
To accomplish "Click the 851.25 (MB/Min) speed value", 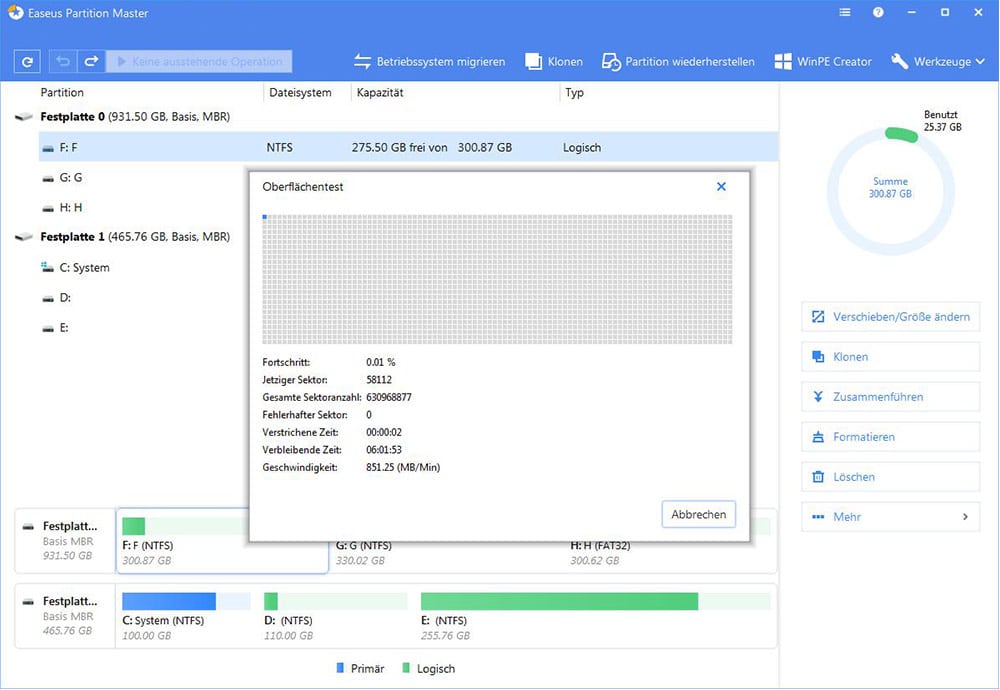I will click(x=403, y=467).
